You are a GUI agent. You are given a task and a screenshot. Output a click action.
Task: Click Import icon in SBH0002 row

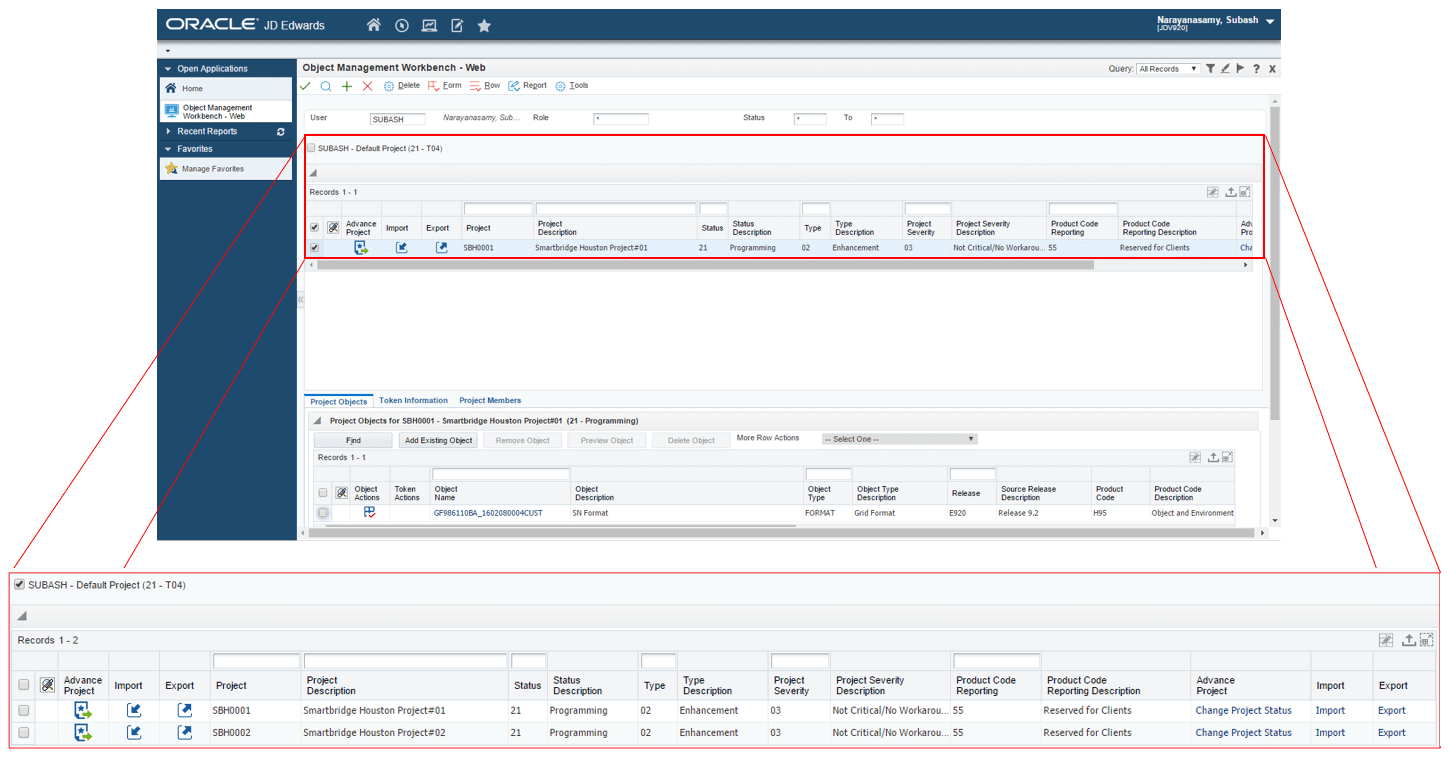134,733
